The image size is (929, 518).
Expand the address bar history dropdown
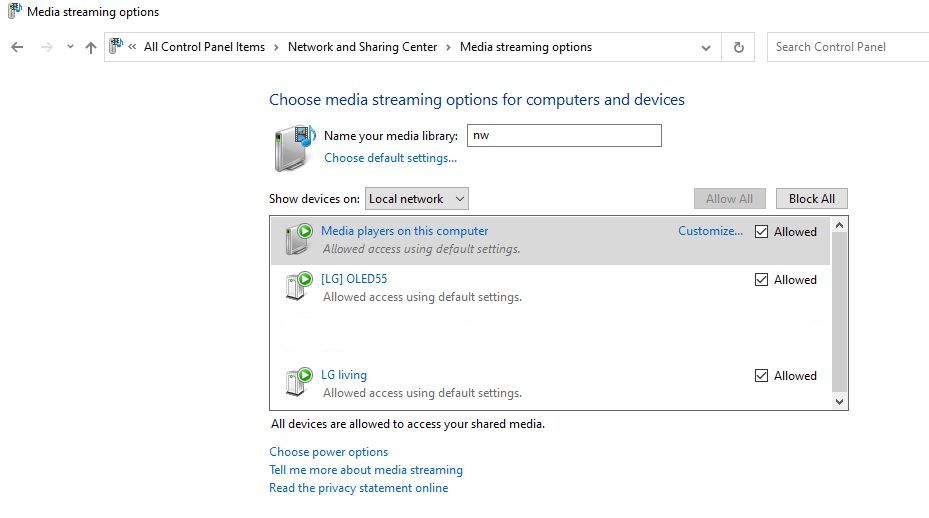(x=706, y=47)
